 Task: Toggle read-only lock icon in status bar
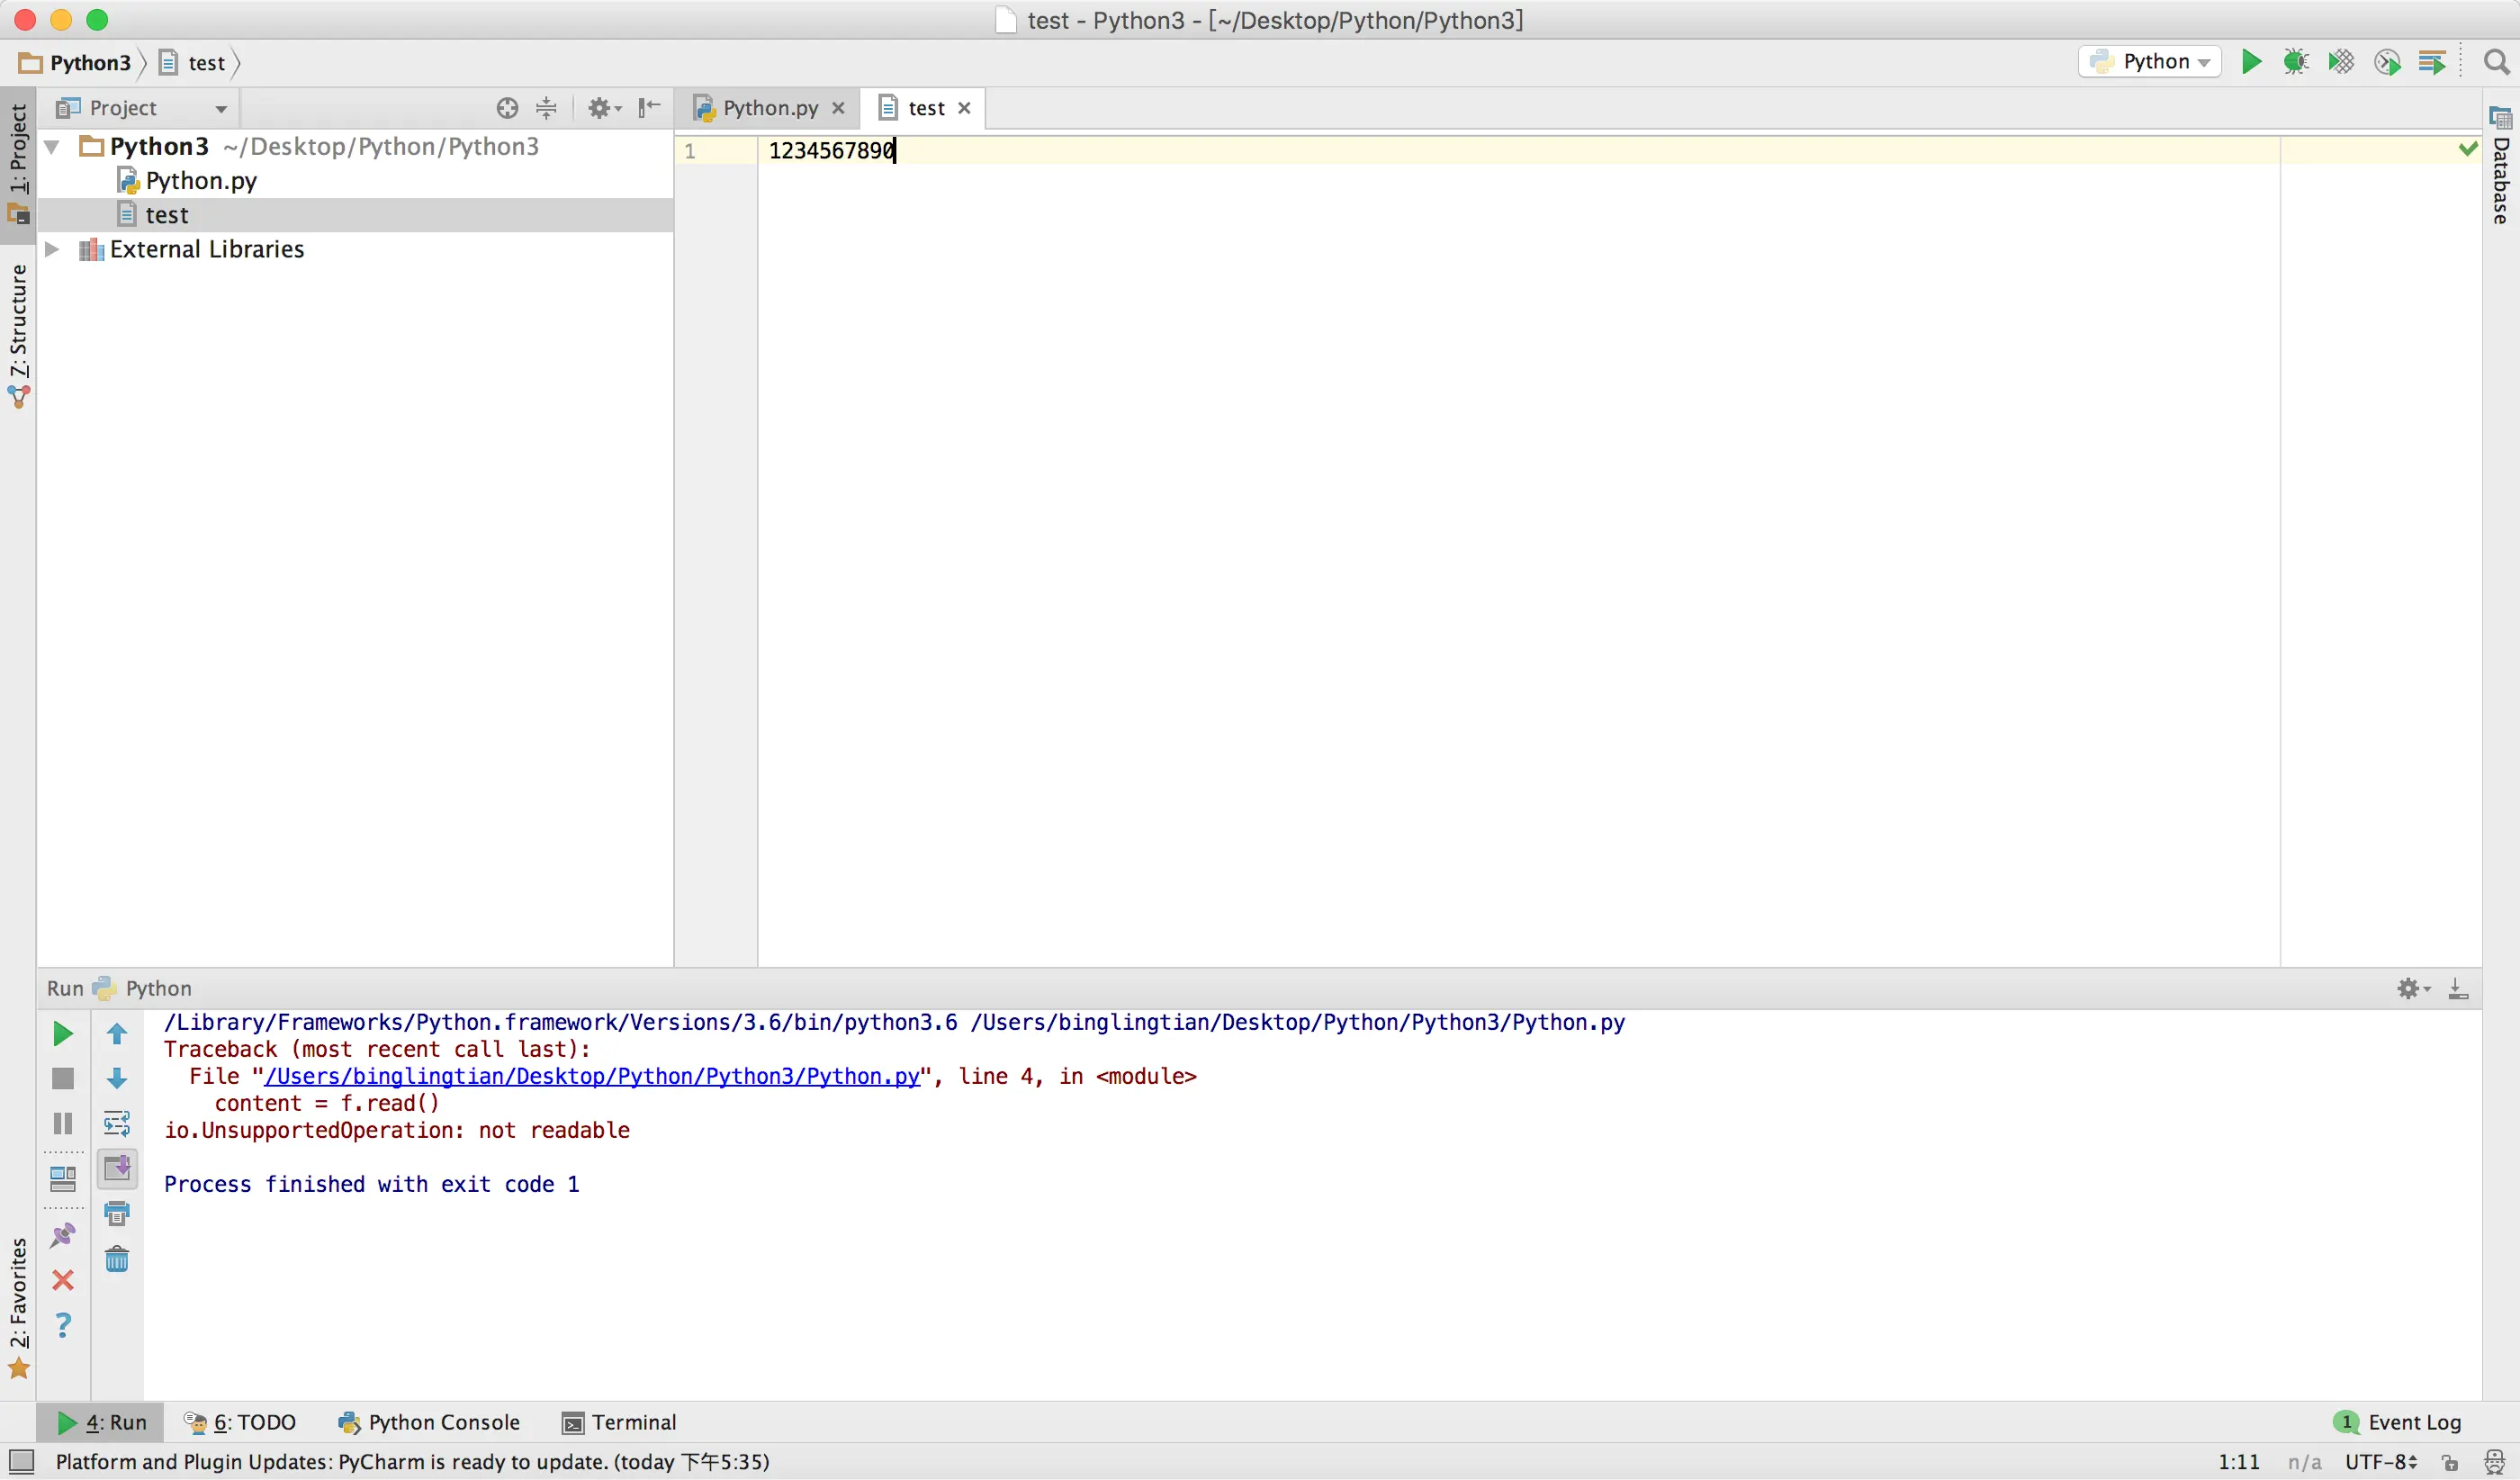(2450, 1462)
